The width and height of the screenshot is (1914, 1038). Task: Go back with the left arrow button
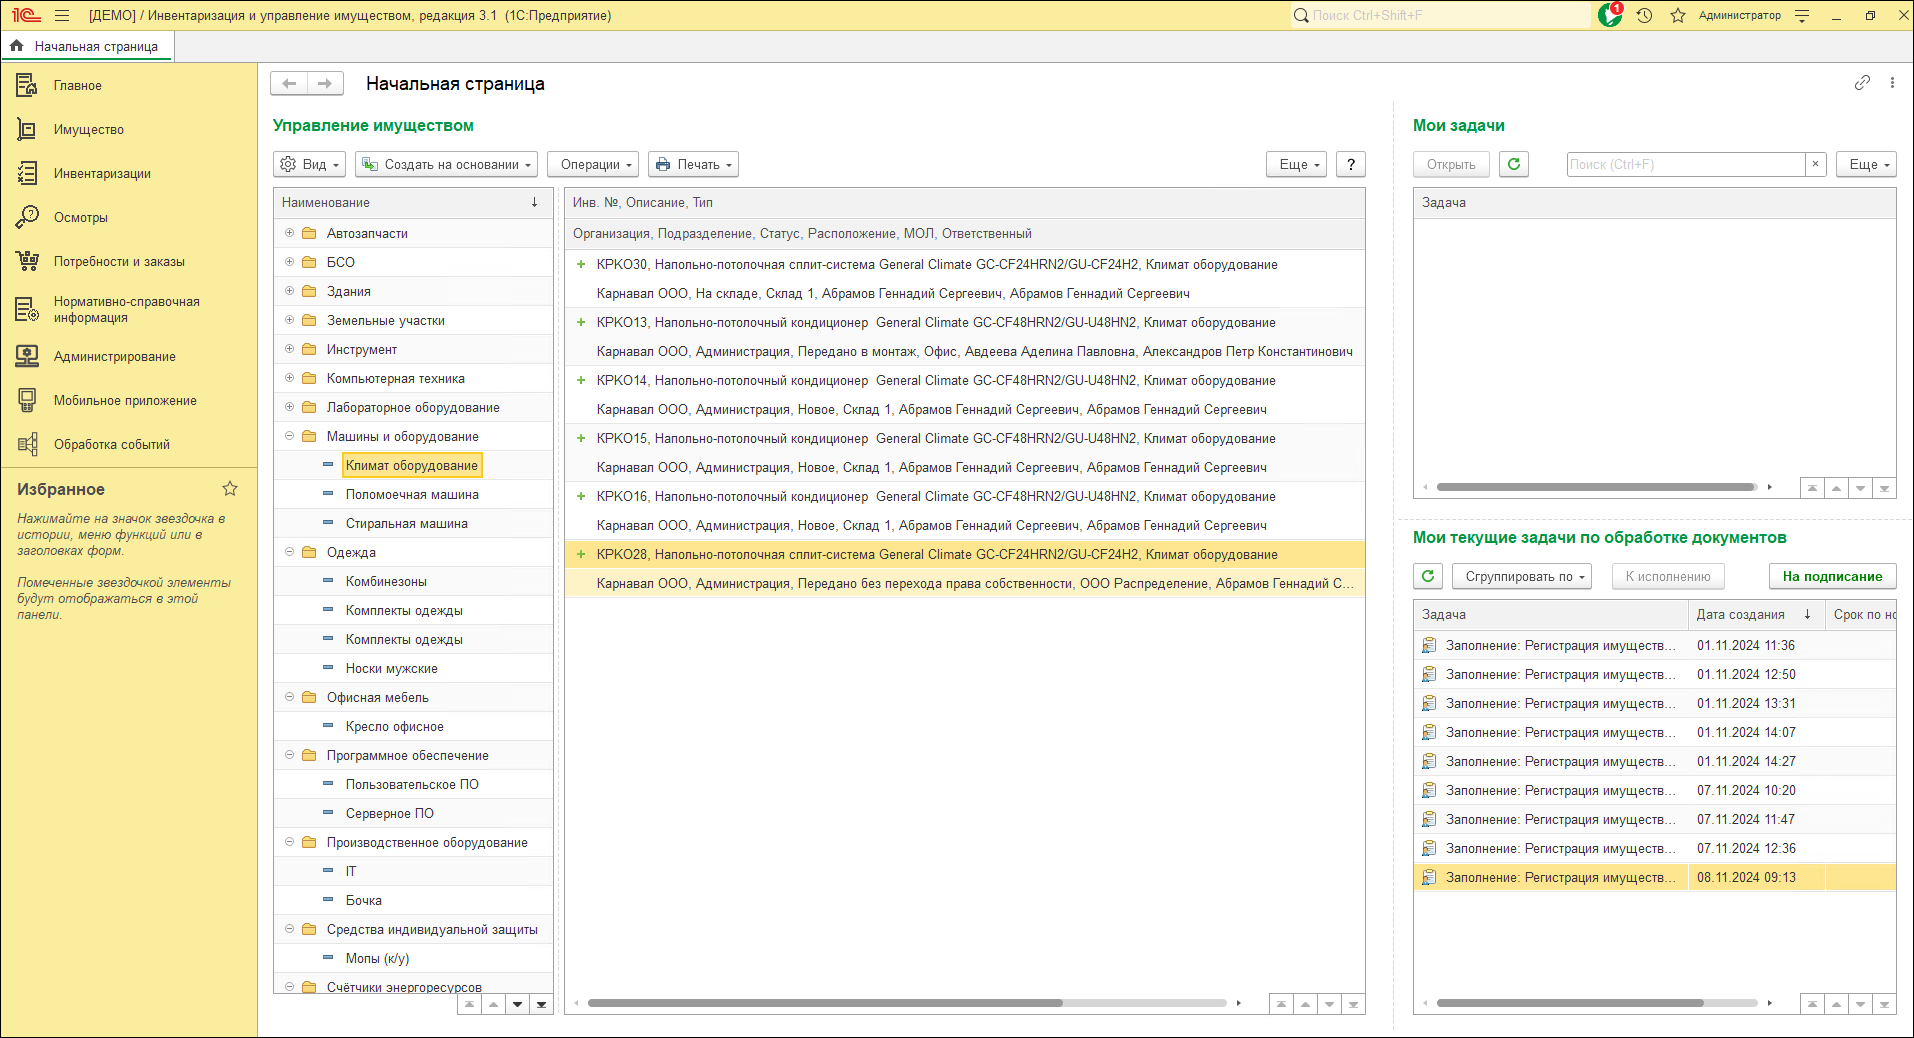(289, 83)
